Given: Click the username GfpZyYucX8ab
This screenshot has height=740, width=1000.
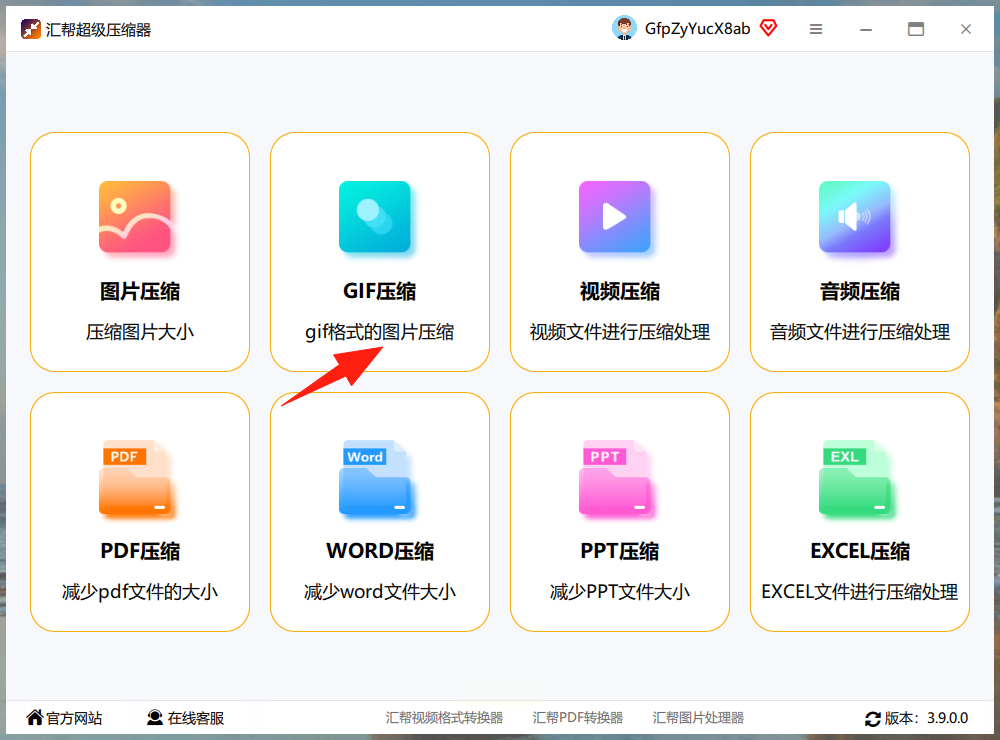Looking at the screenshot, I should tap(697, 29).
